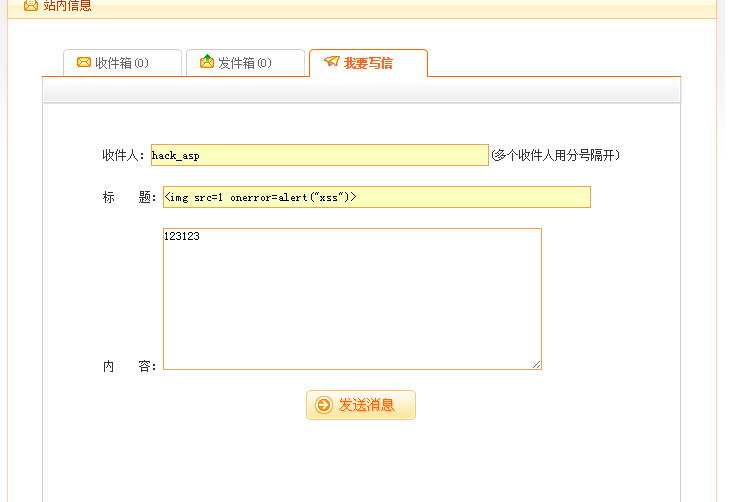
Task: Click the 收件人 label
Action: 123,156
